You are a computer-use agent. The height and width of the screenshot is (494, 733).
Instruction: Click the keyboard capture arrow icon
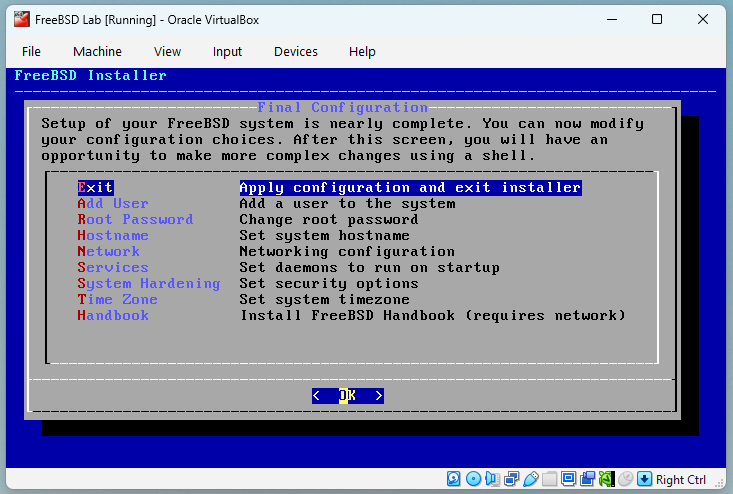pyautogui.click(x=644, y=479)
